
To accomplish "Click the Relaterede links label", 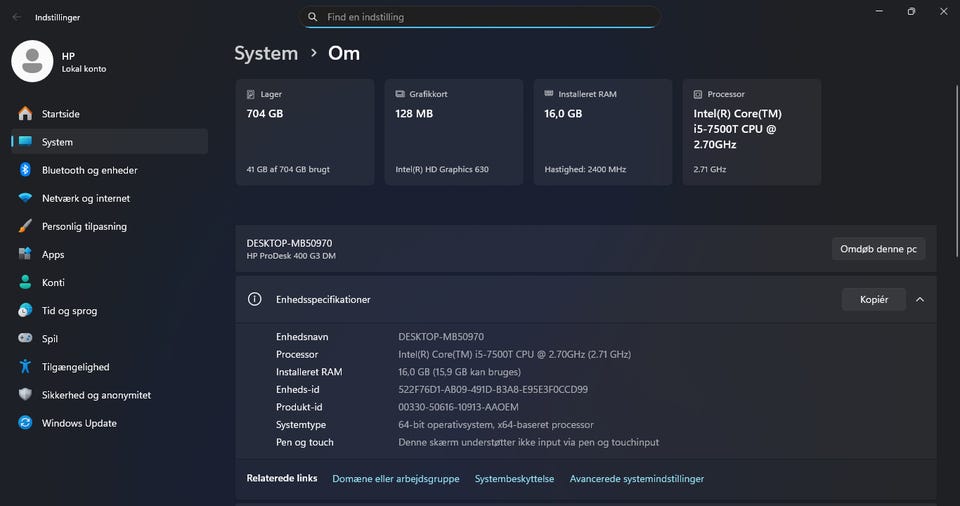I will [x=282, y=478].
